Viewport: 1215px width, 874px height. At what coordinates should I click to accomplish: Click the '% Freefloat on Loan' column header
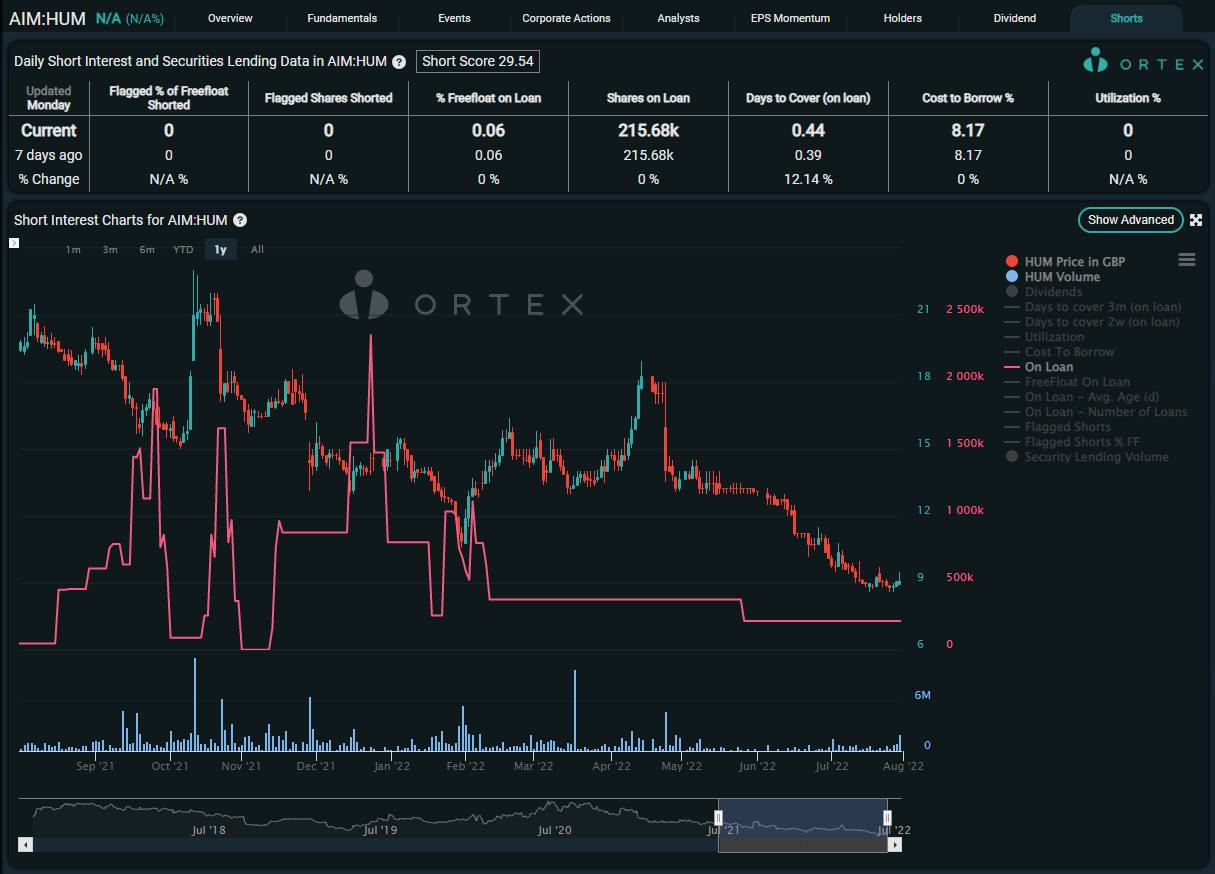click(489, 98)
